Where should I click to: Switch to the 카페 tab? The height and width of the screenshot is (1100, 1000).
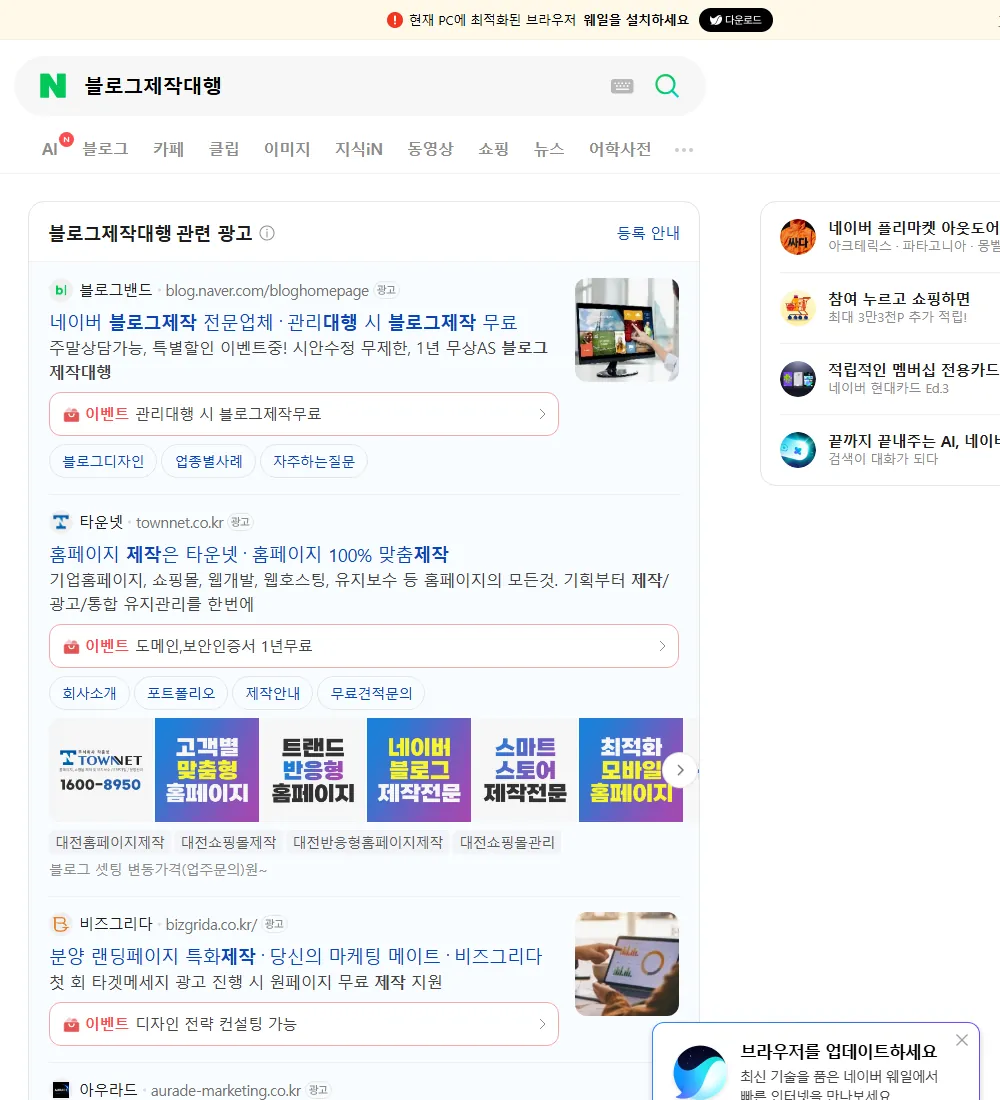pyautogui.click(x=168, y=149)
